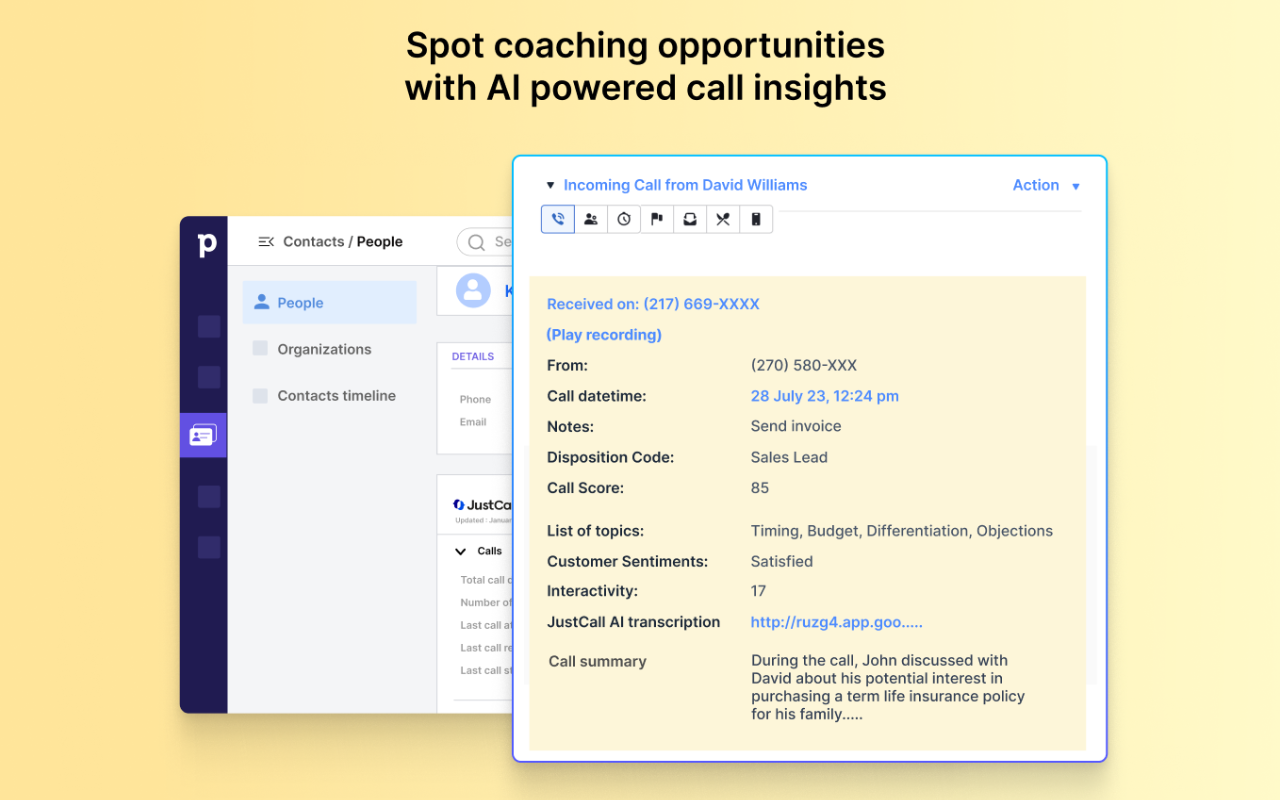Screen dimensions: 1280x800
Task: Click the mobile phone icon
Action: click(755, 218)
